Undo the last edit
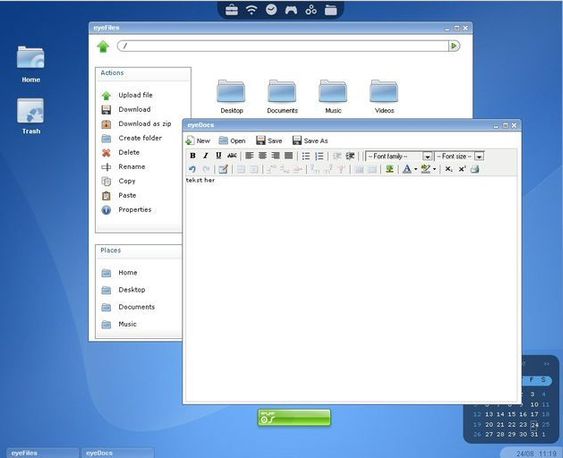The image size is (563, 458). 192,169
